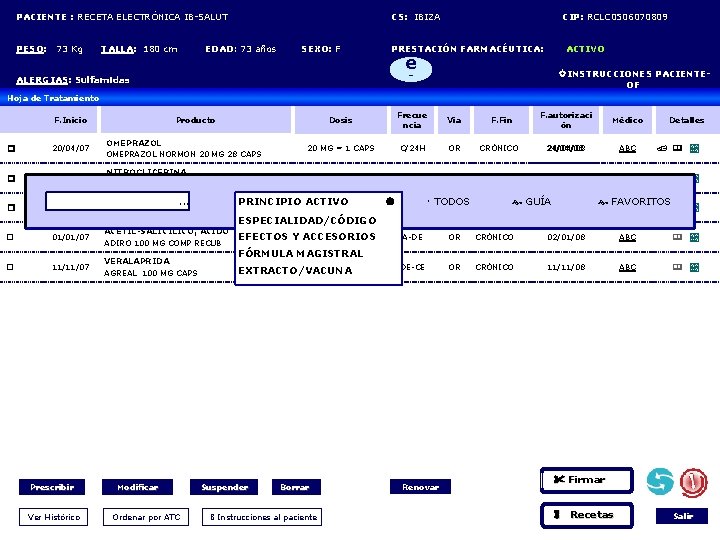
Task: Click the 'Q/24H' frequency cell
Action: point(413,148)
